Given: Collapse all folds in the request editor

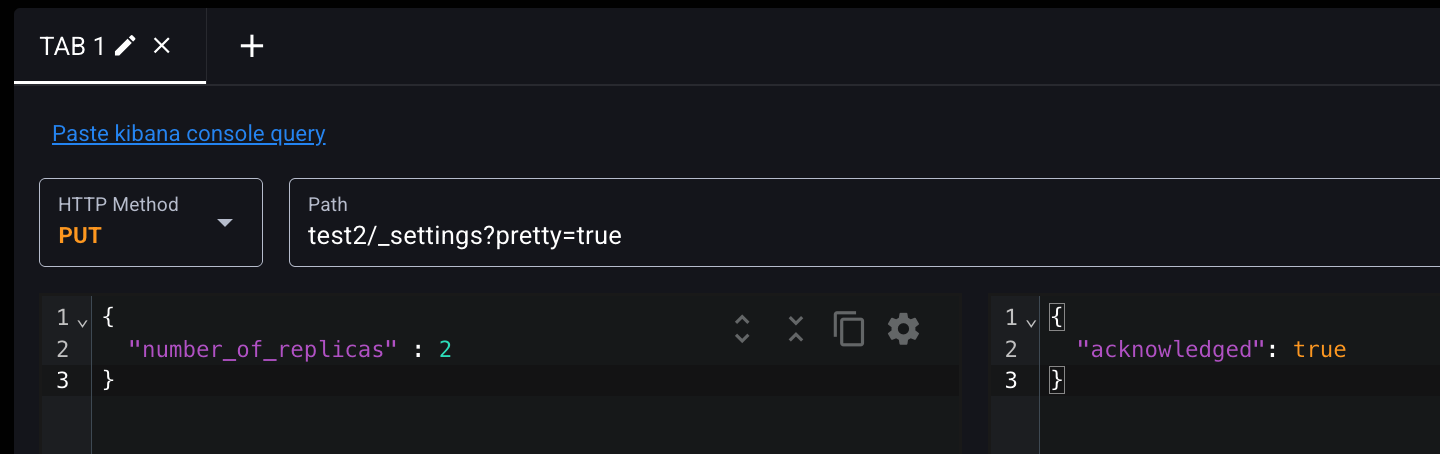Looking at the screenshot, I should pyautogui.click(x=796, y=329).
